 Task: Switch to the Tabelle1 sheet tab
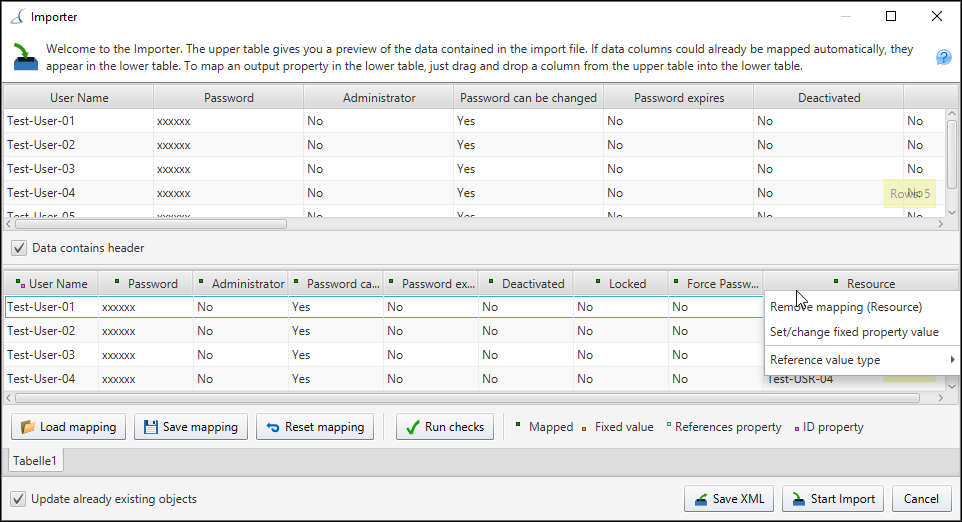pos(35,461)
